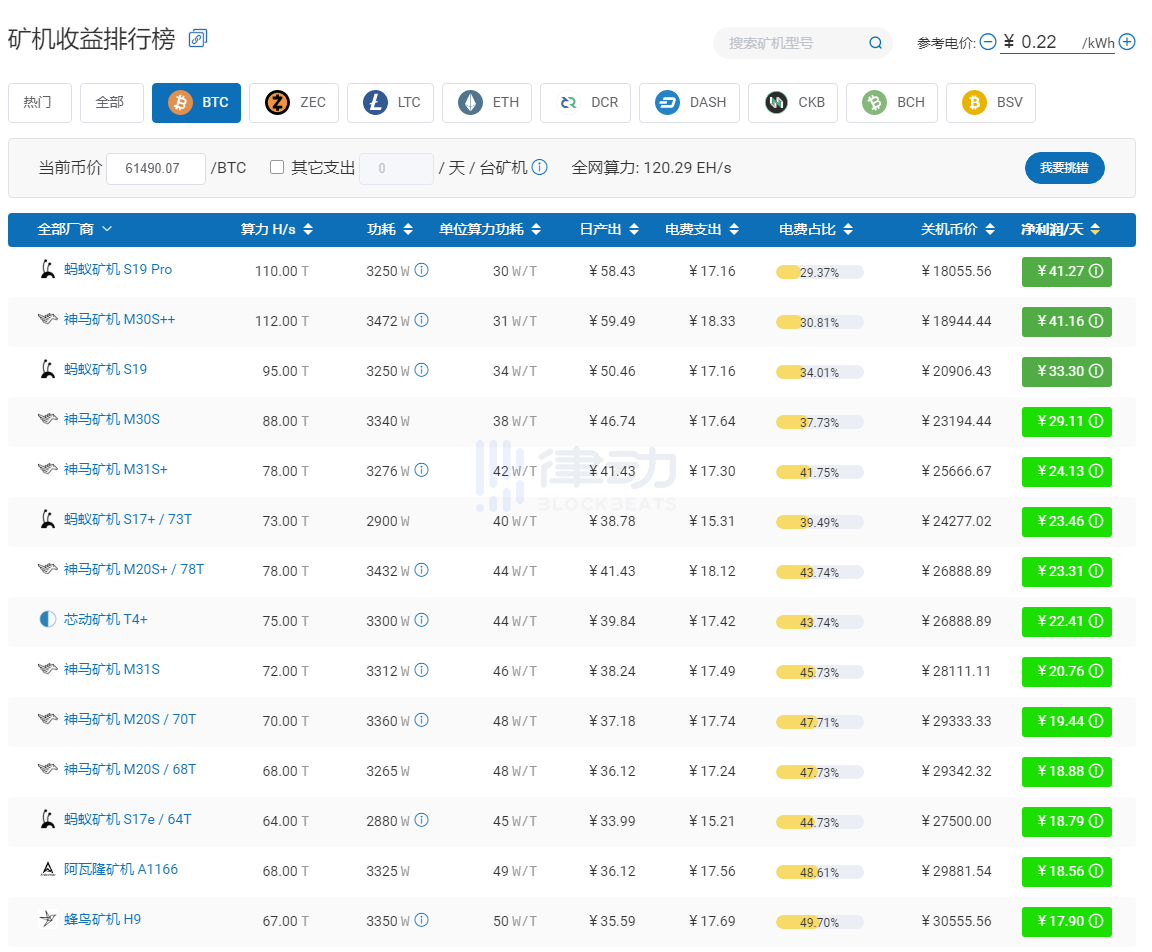Enable the 其它支出 checkbox
The width and height of the screenshot is (1152, 952).
277,167
